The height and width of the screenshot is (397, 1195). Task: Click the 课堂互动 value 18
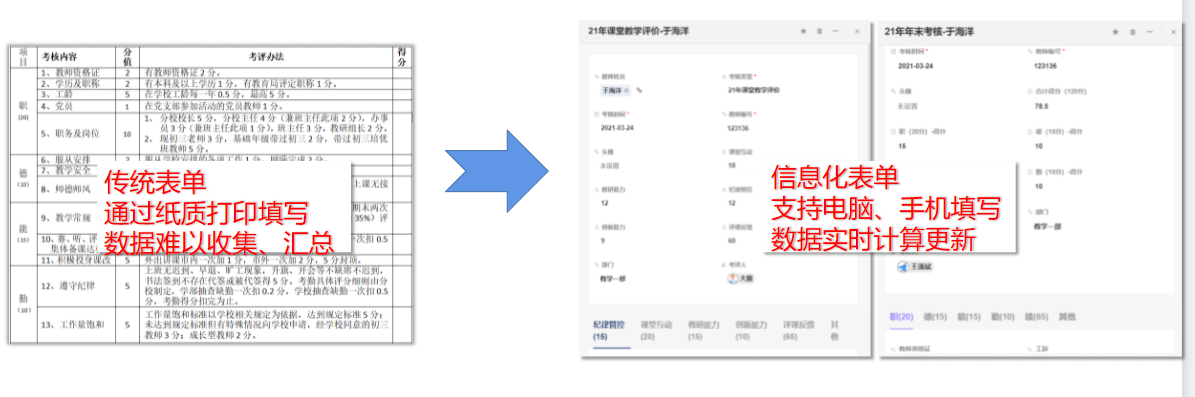(x=732, y=165)
